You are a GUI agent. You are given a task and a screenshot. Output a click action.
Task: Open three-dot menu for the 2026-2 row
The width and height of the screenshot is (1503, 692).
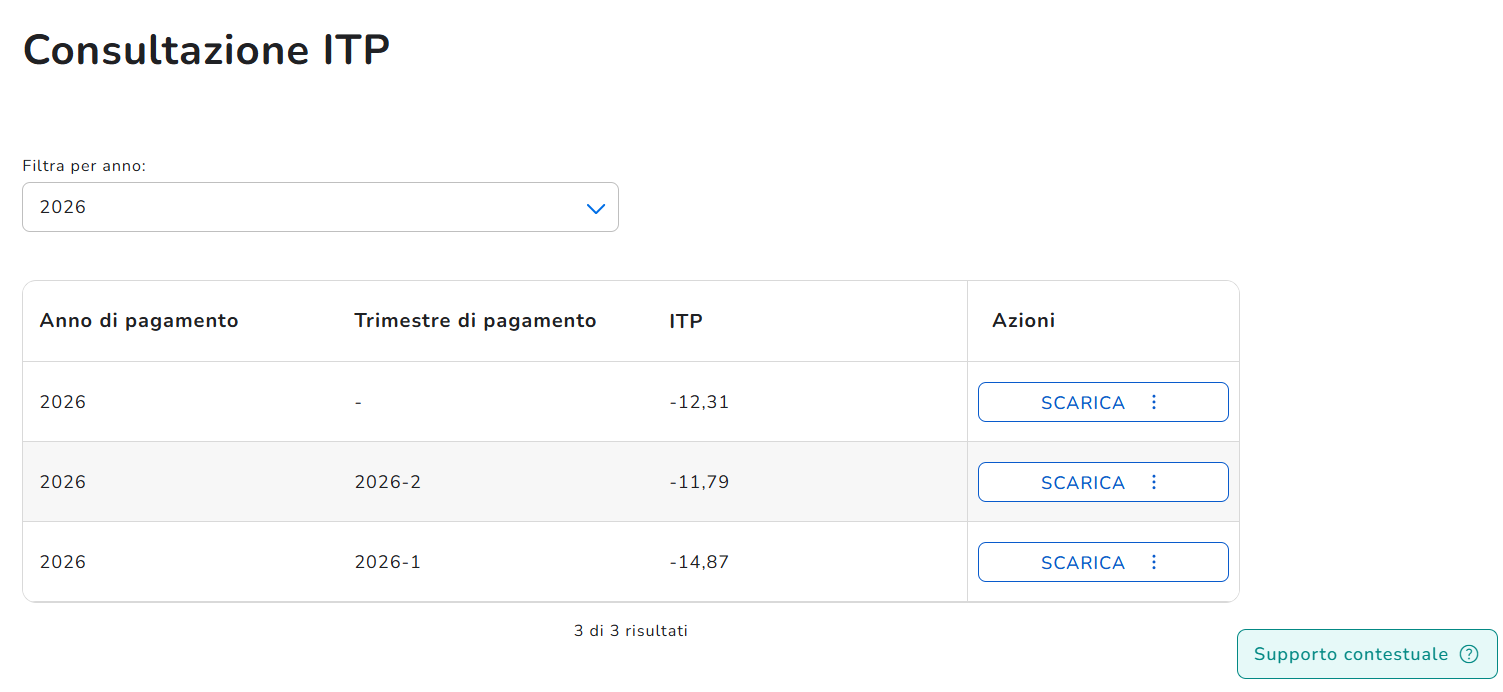[x=1154, y=482]
